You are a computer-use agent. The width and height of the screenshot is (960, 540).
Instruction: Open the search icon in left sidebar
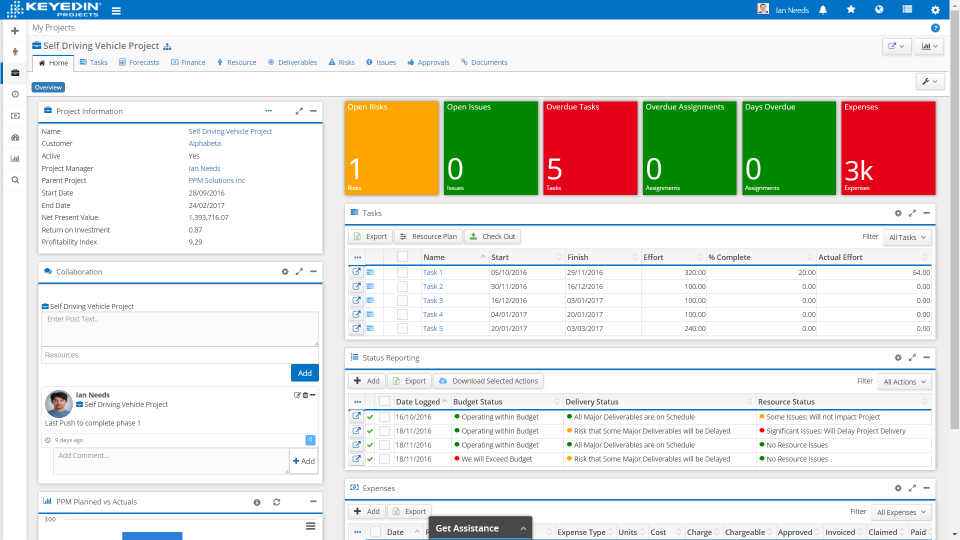click(15, 180)
